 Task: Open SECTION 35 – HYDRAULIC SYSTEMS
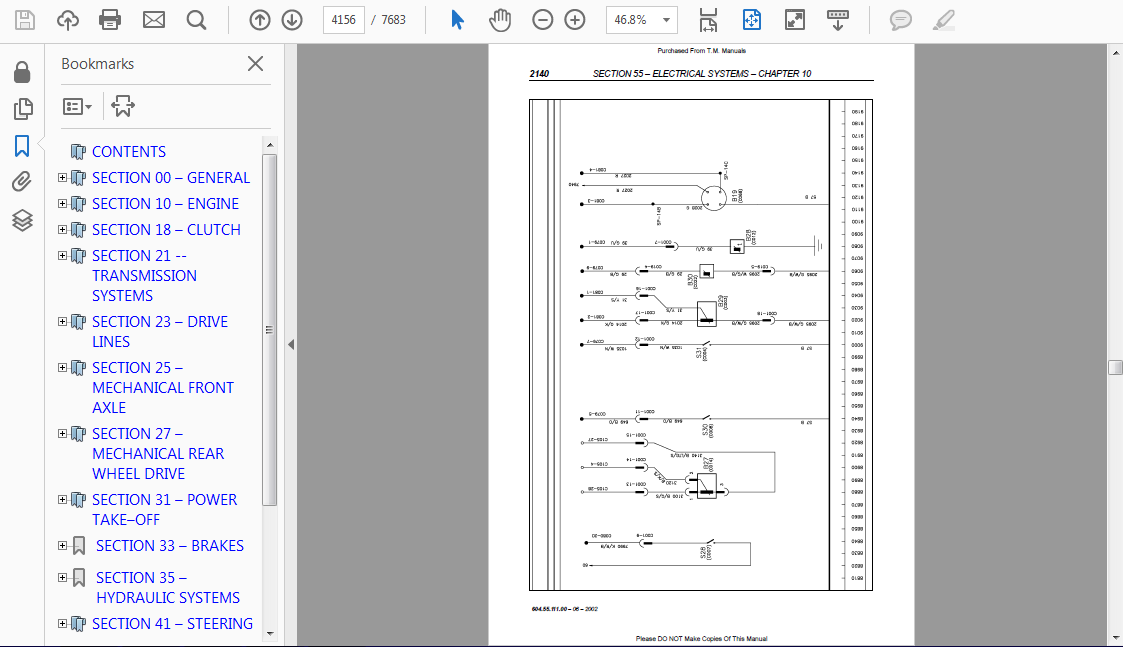click(x=168, y=588)
